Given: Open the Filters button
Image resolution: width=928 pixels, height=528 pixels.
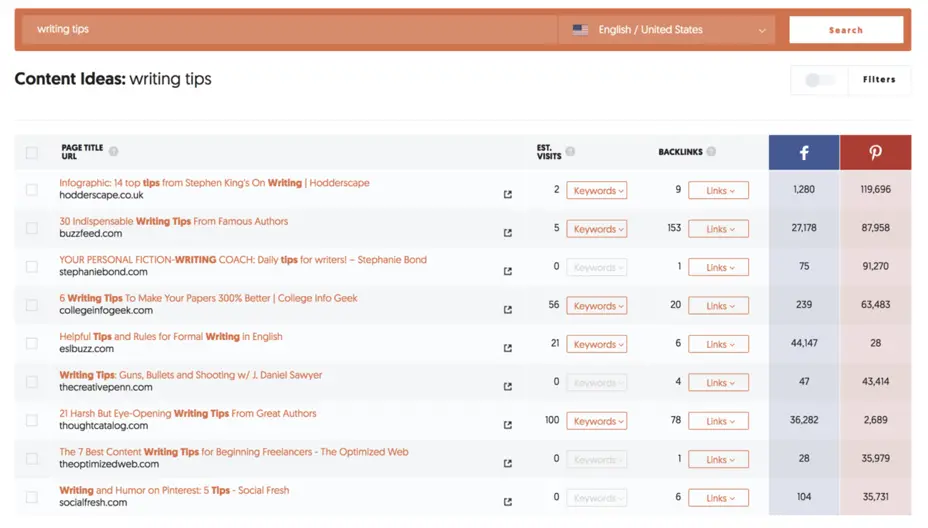Looking at the screenshot, I should tap(879, 80).
